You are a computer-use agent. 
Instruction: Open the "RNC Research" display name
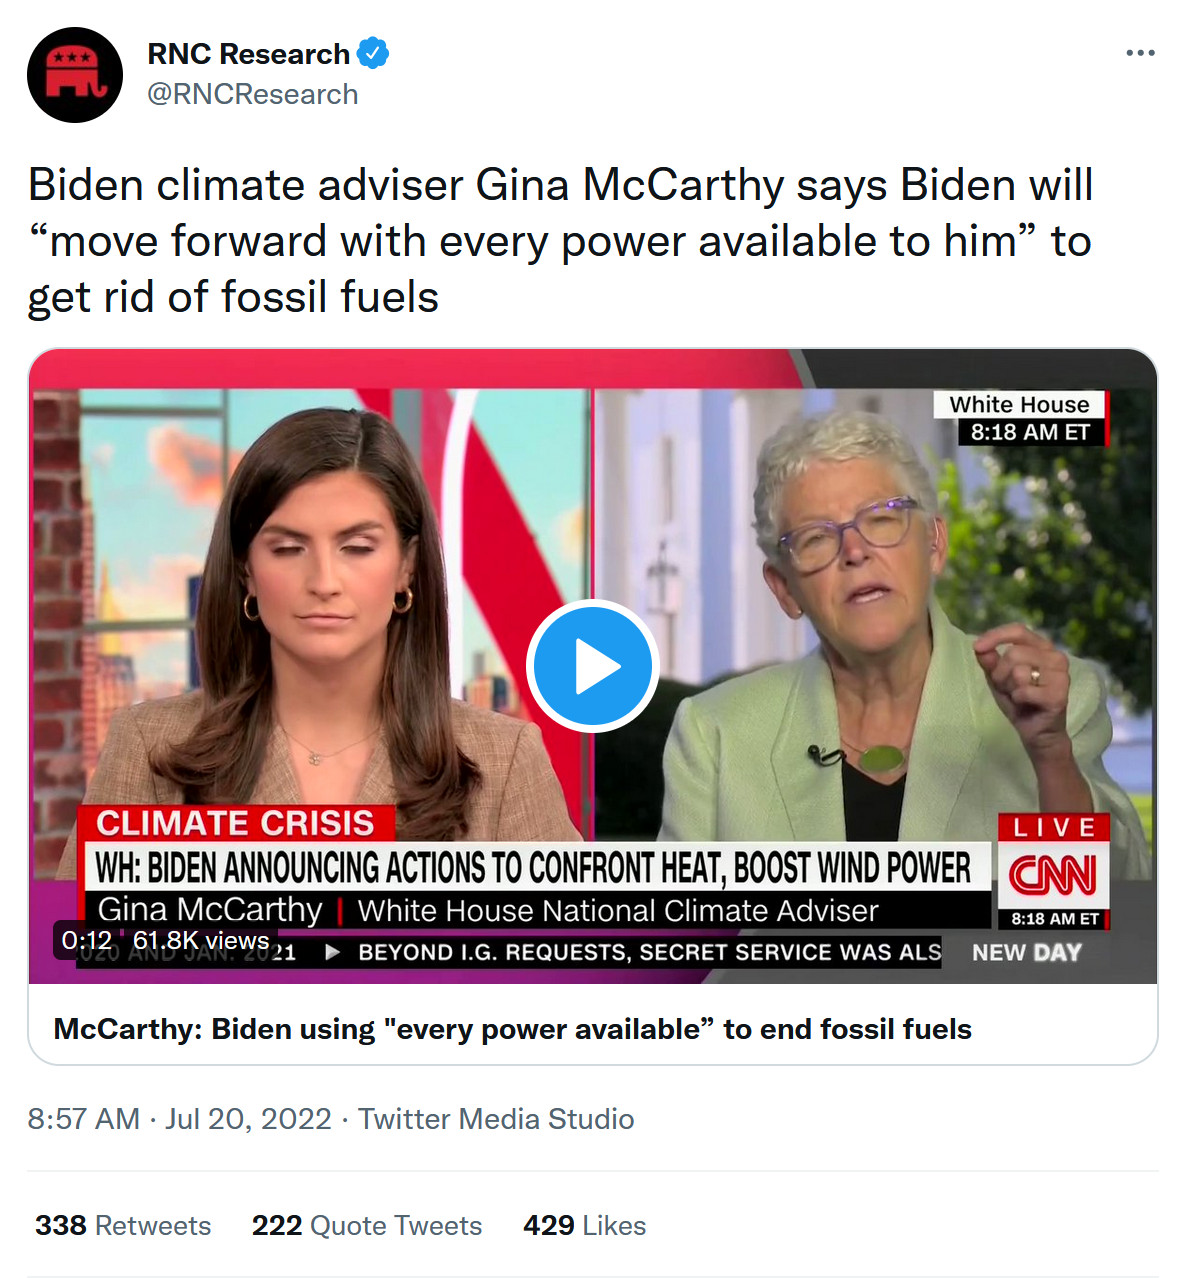pyautogui.click(x=248, y=54)
